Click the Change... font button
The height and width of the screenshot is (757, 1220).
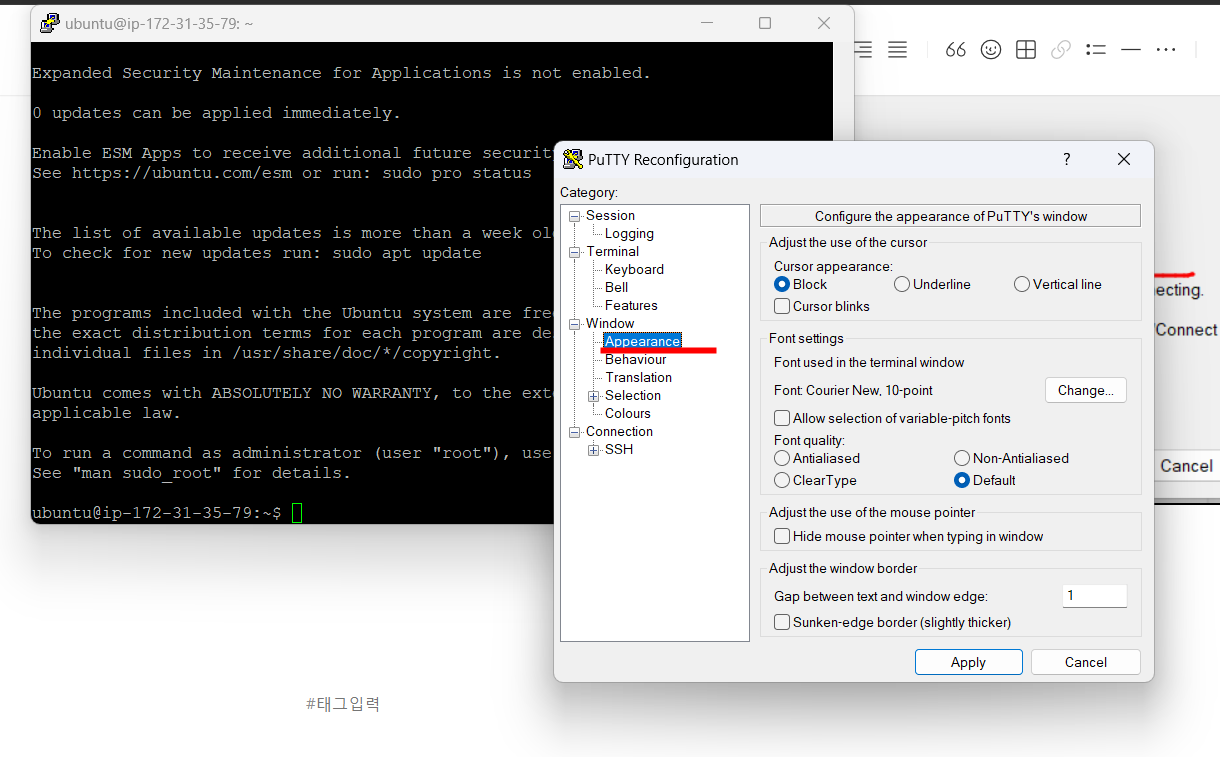coord(1086,390)
